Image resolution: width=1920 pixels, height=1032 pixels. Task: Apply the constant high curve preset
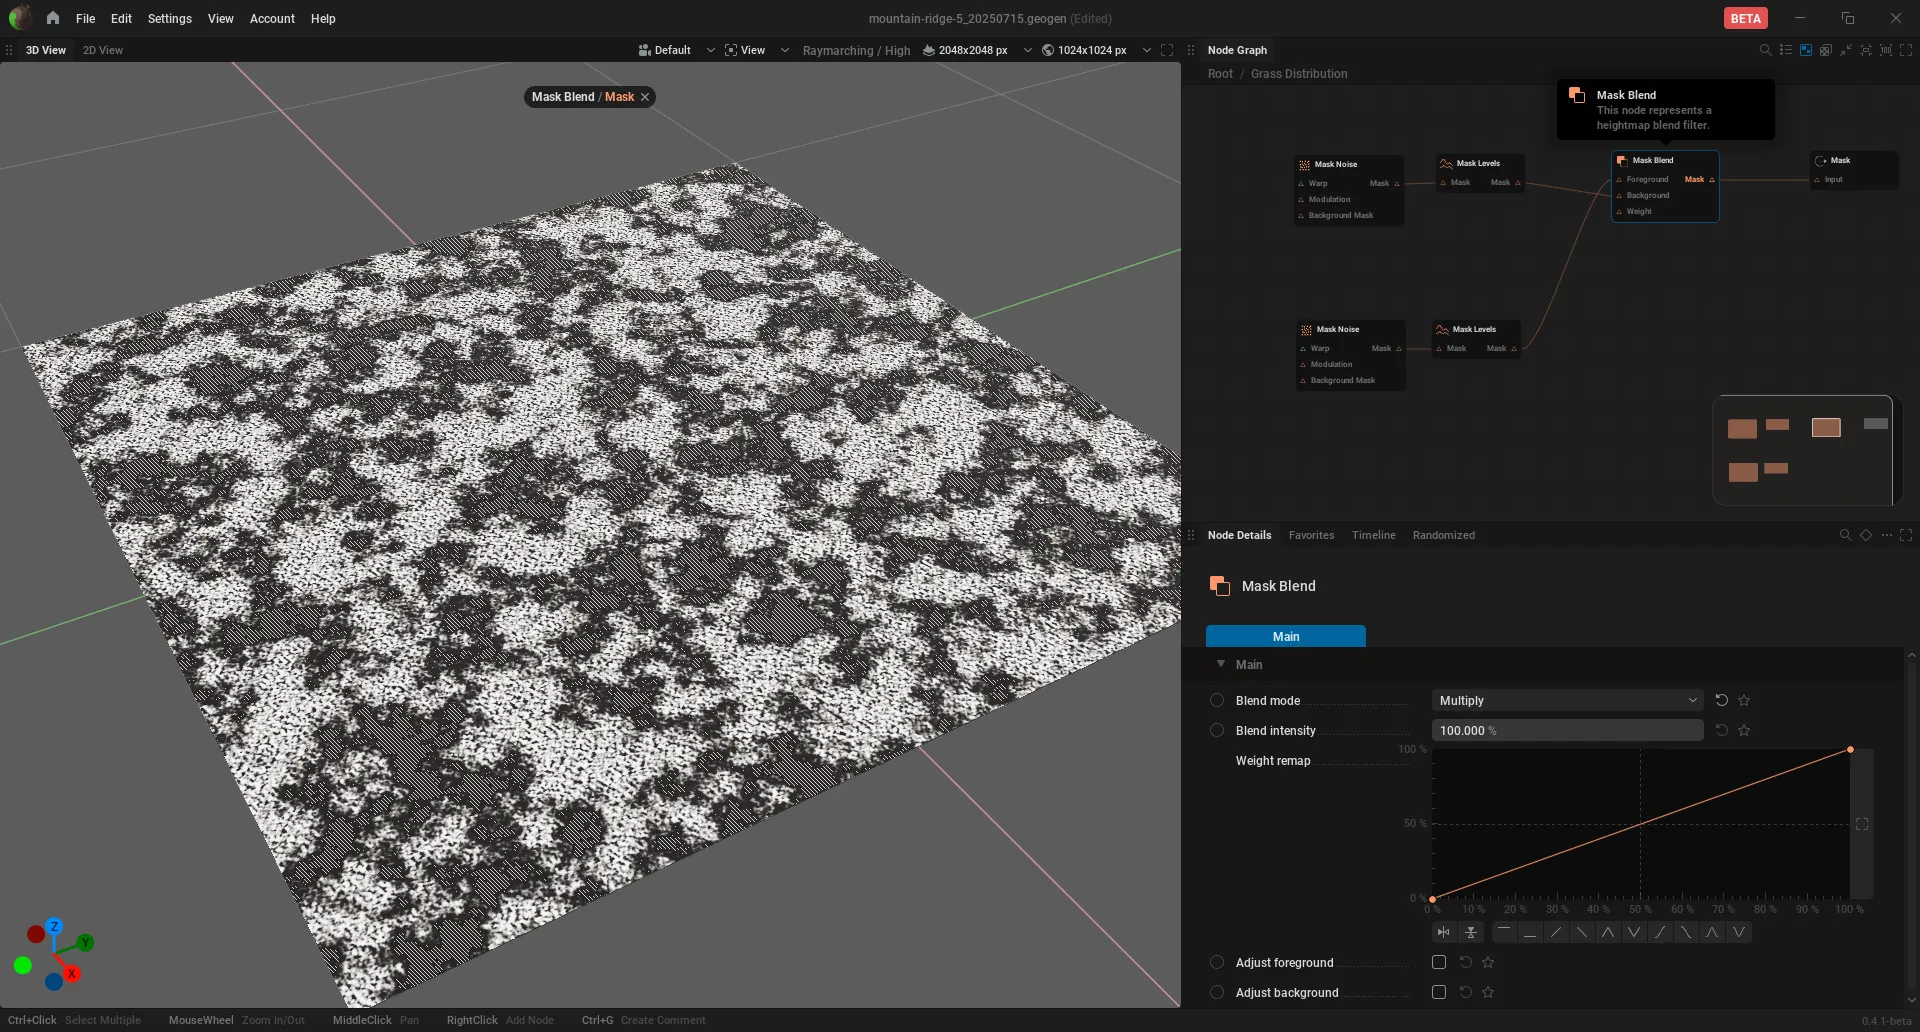tap(1504, 932)
